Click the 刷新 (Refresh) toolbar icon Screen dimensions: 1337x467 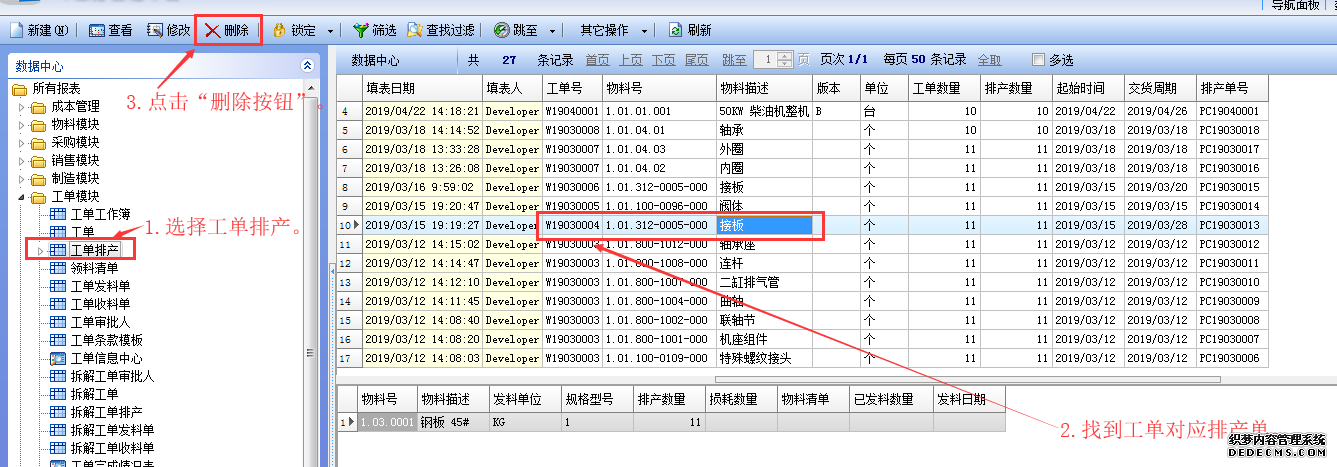click(676, 30)
